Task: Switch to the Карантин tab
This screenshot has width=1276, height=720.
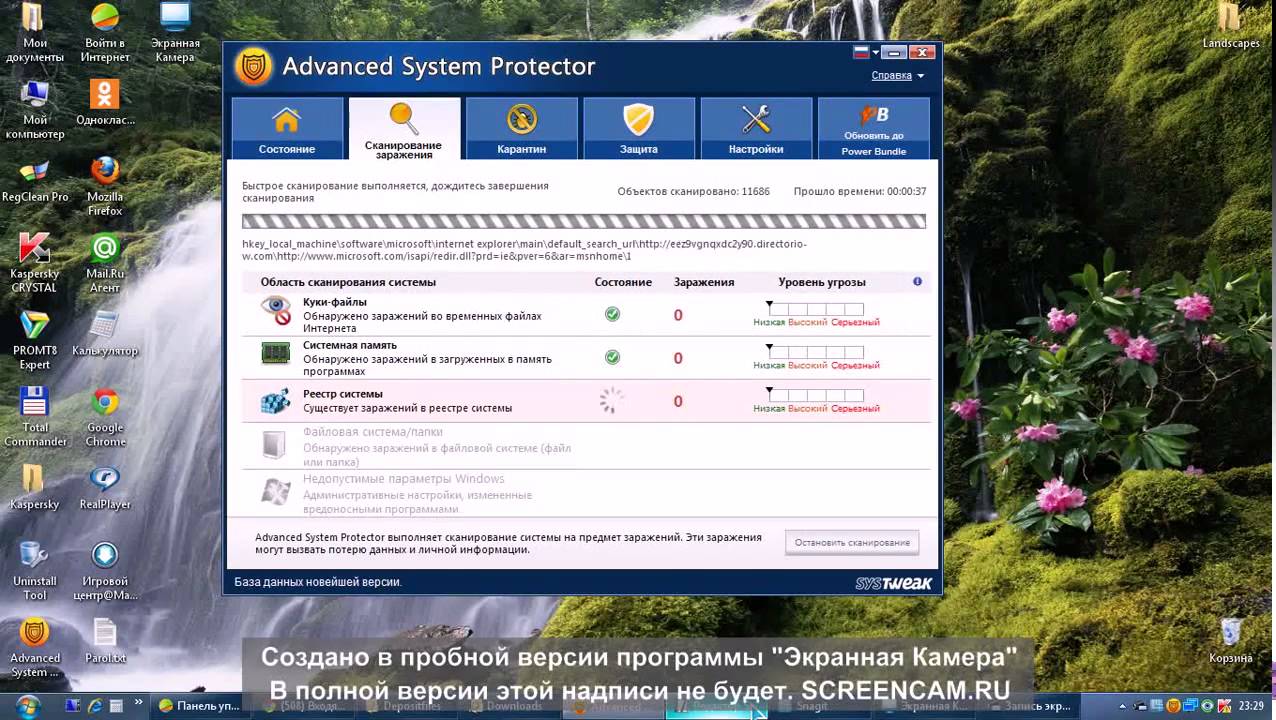Action: [x=521, y=128]
